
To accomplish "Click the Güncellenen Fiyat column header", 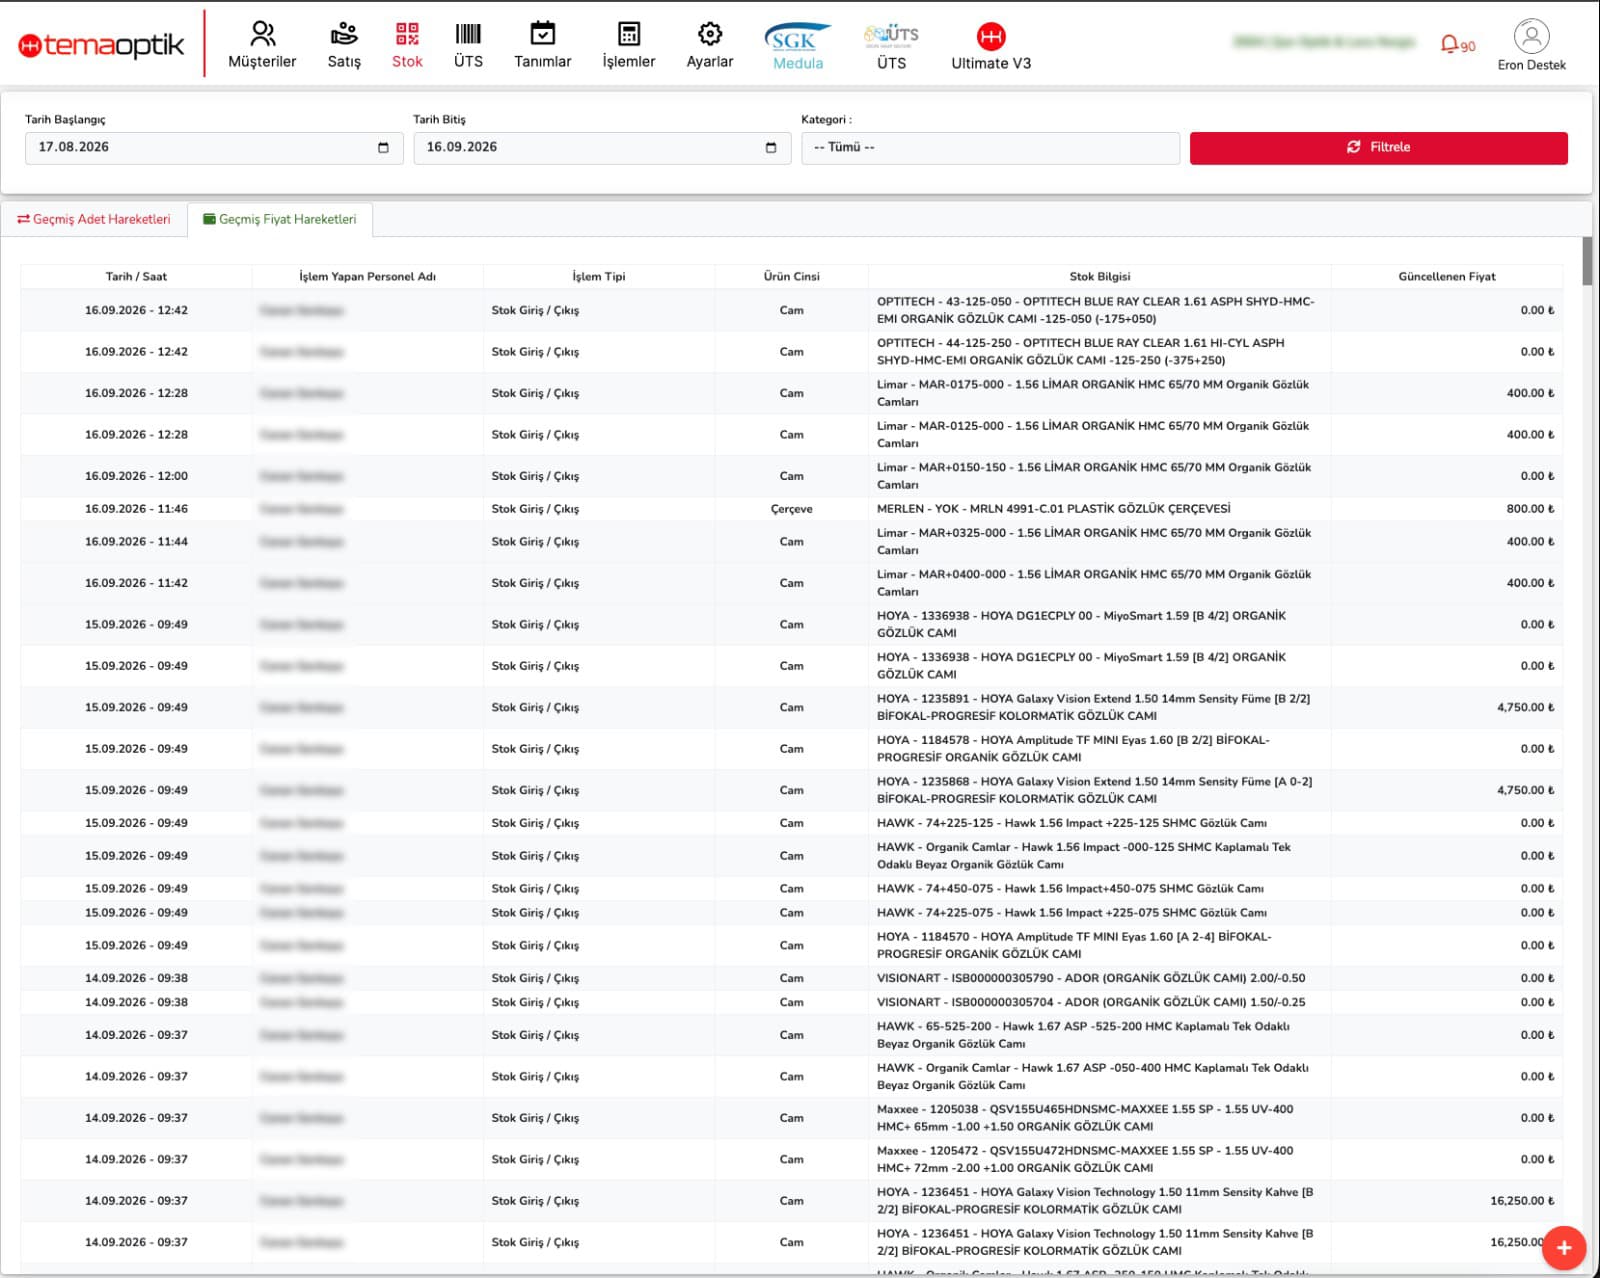I will point(1446,276).
